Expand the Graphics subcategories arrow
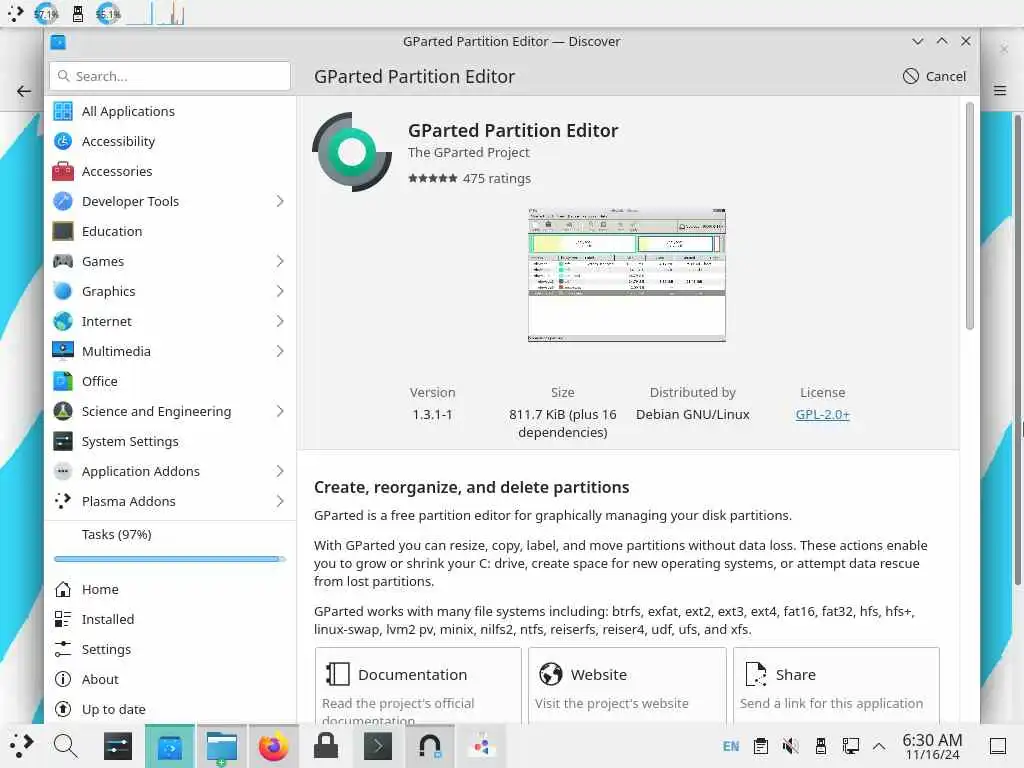Screen dimensions: 1024x768 (x=280, y=291)
